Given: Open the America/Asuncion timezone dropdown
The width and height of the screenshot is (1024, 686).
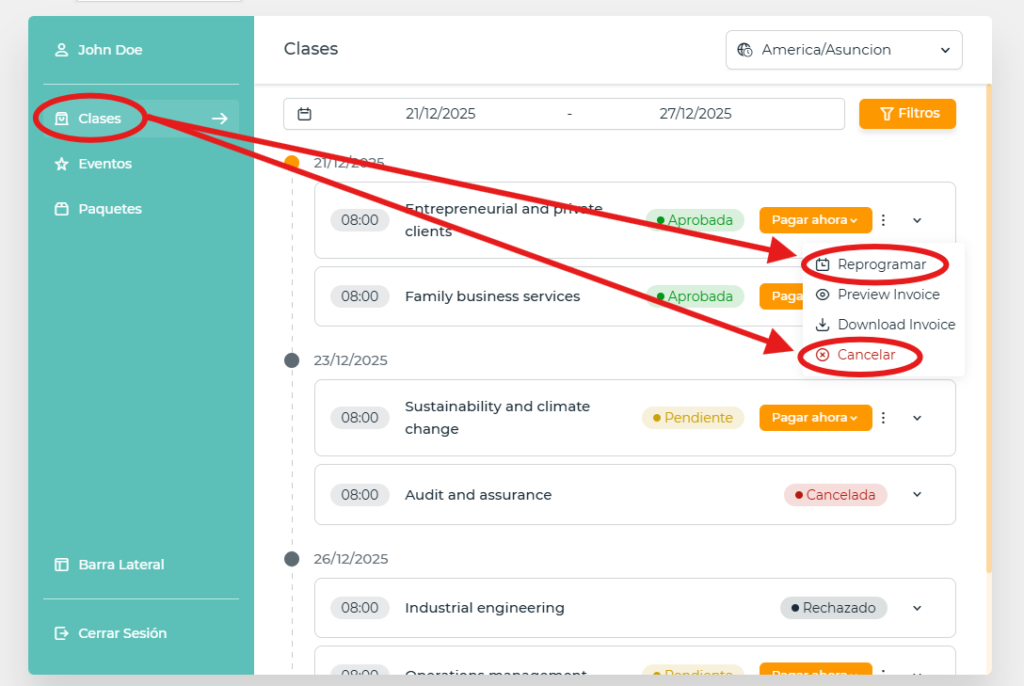Looking at the screenshot, I should 843,50.
